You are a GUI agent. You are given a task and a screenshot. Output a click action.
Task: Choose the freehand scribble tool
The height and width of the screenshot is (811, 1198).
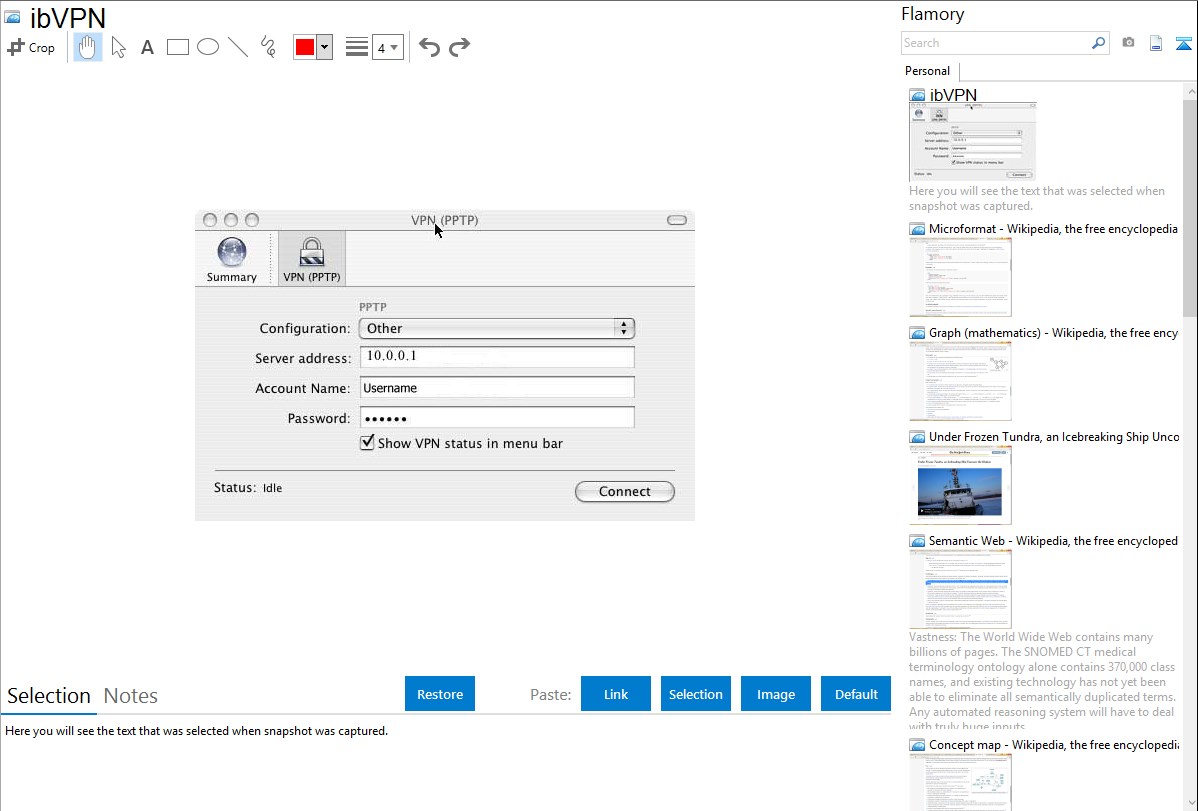click(268, 47)
